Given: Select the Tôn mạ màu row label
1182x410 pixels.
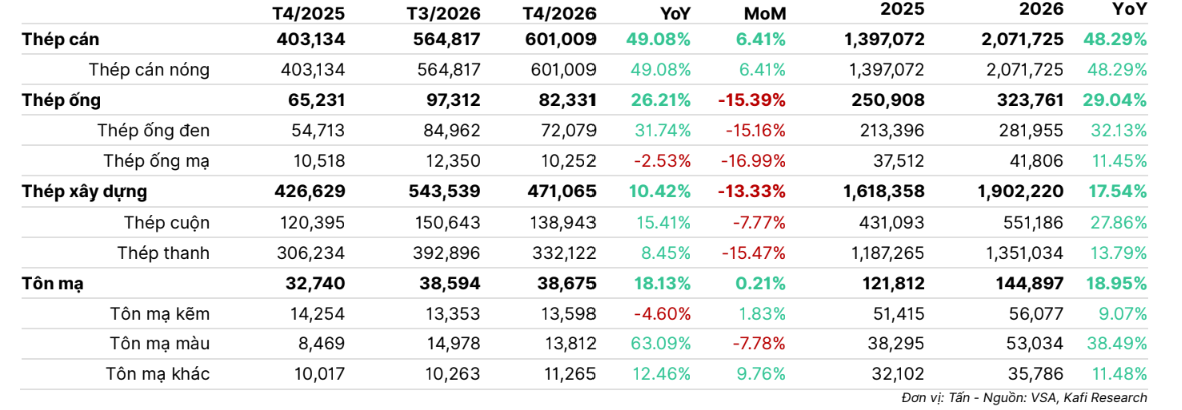Looking at the screenshot, I should (x=159, y=344).
